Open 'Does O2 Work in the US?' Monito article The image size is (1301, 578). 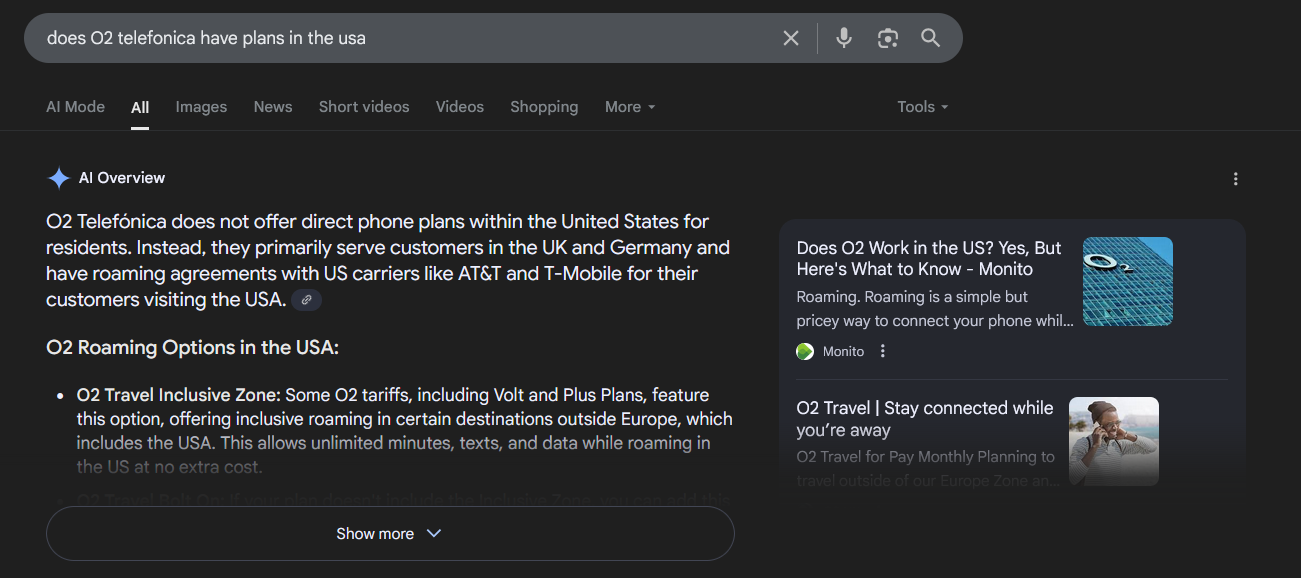coord(929,258)
